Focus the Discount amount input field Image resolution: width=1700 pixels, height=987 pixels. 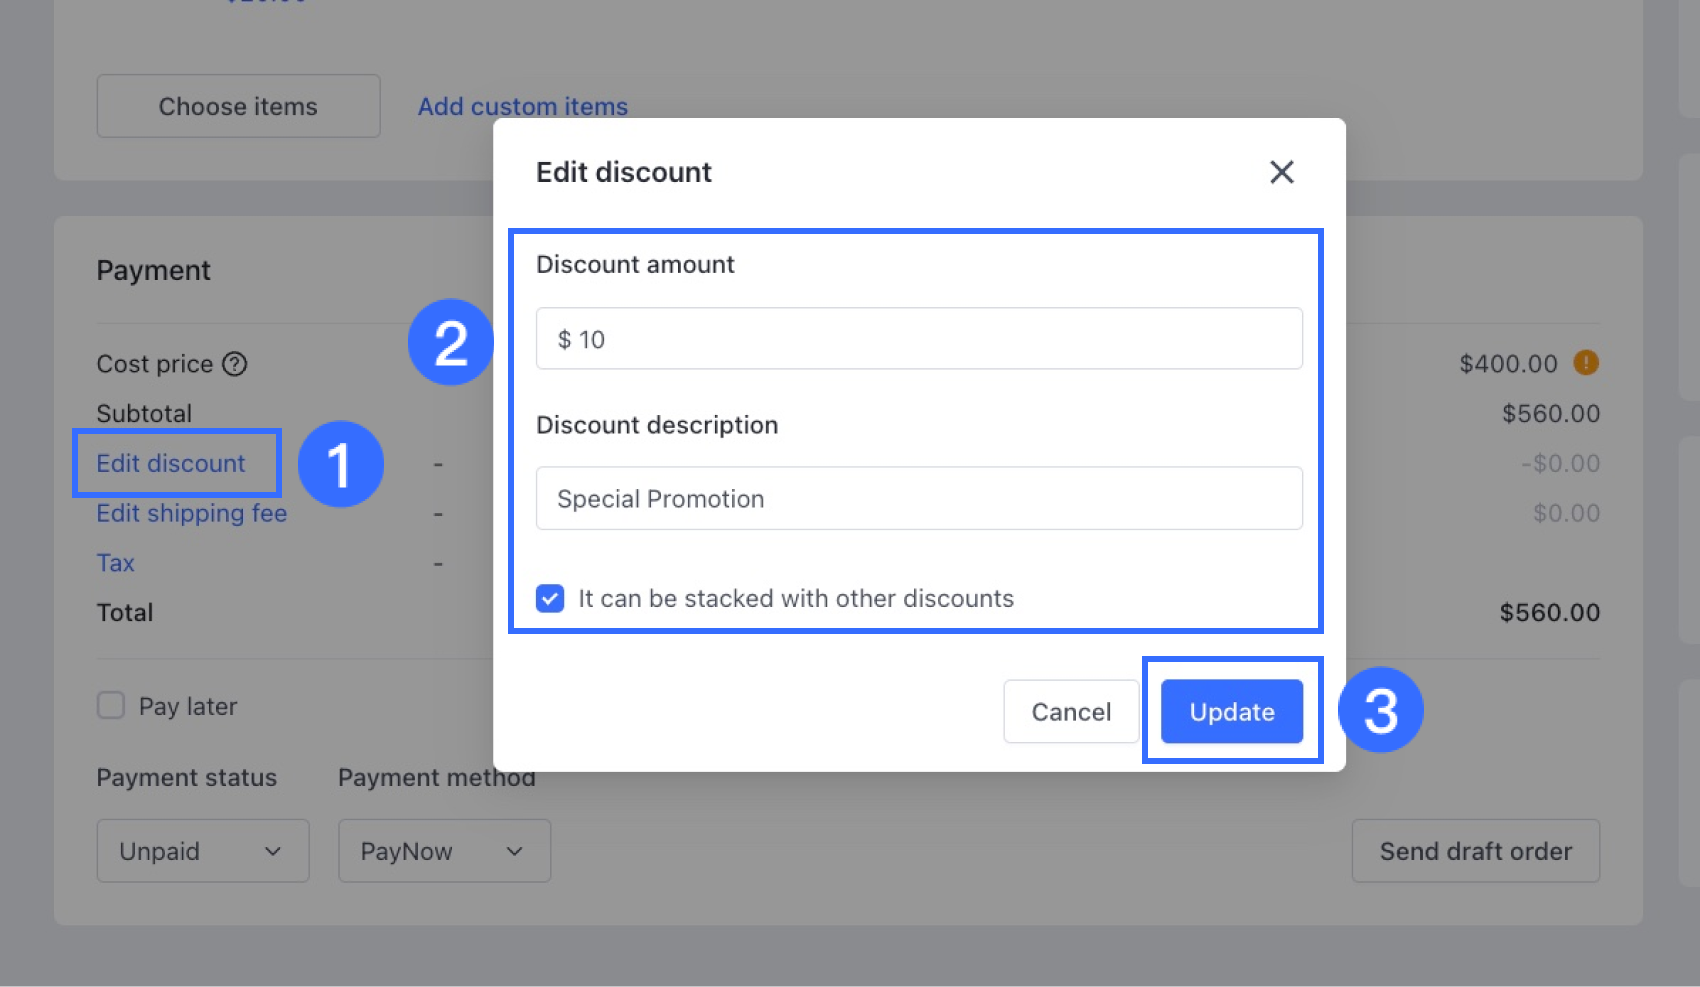pyautogui.click(x=919, y=339)
